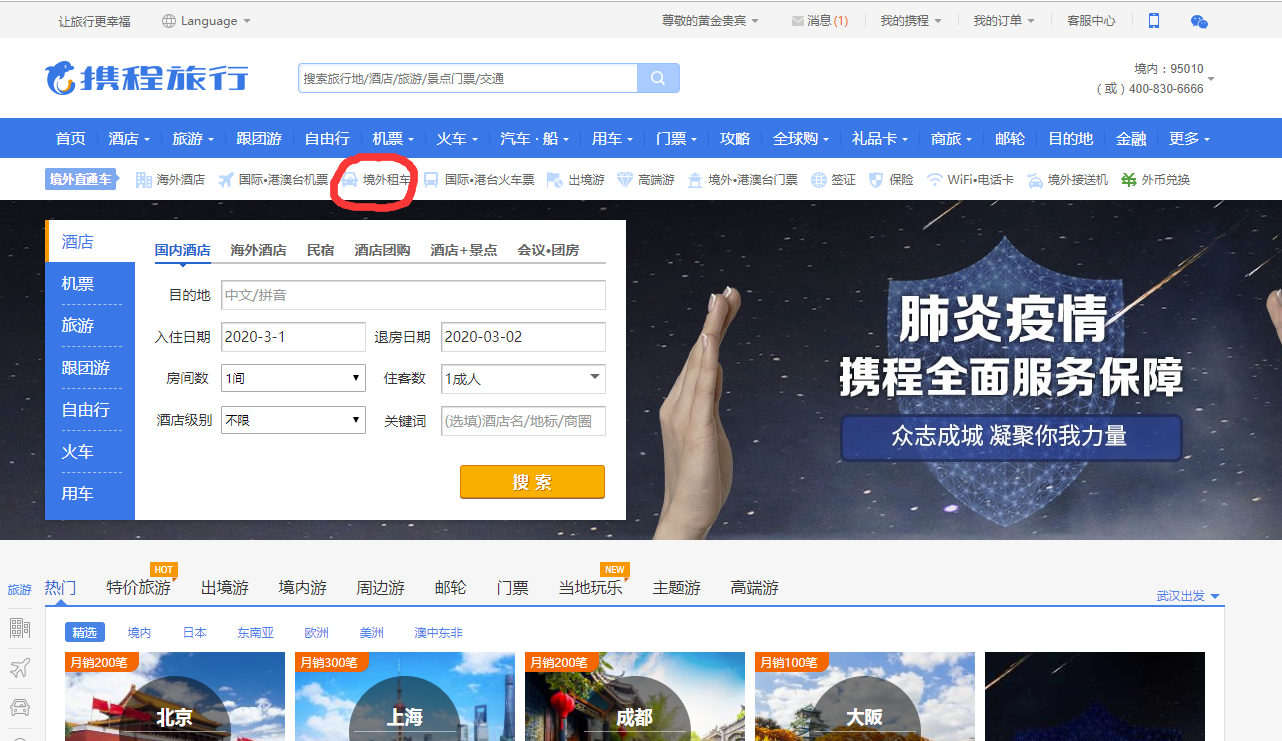Click the car icon in left sidebar

[19, 707]
